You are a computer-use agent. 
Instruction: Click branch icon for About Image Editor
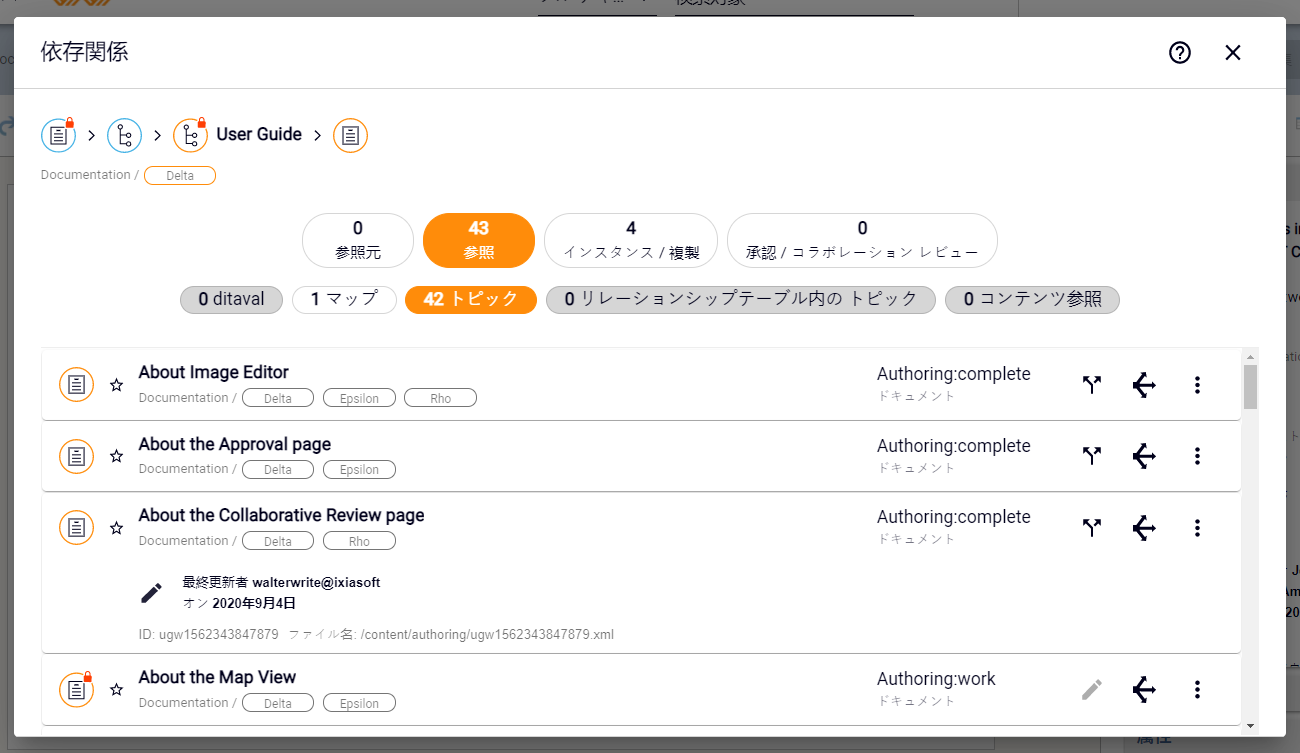[x=1092, y=385]
